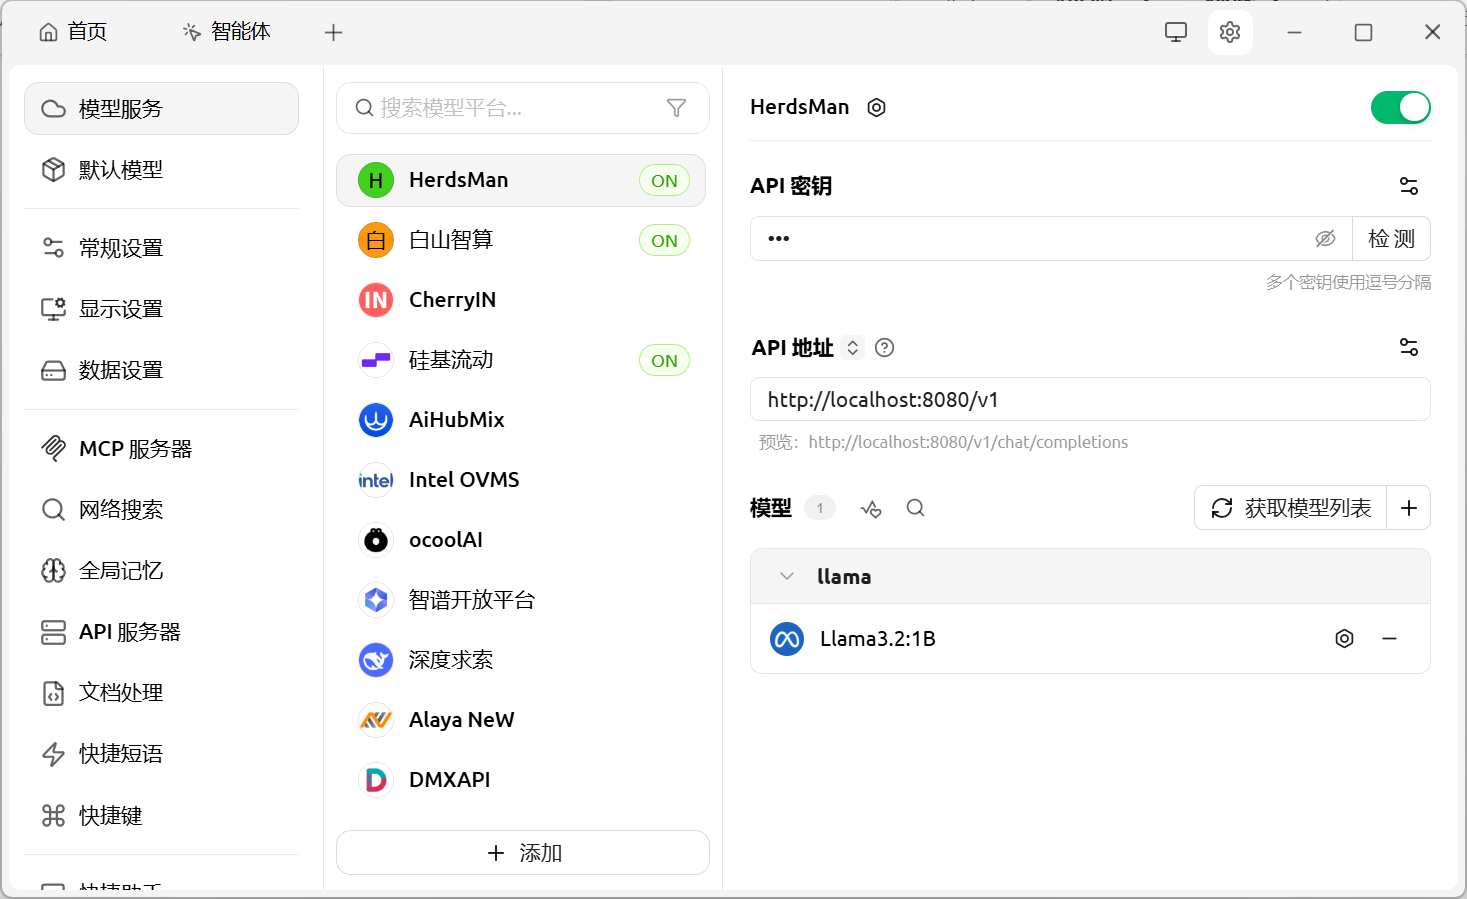Select the Alaya NeW provider text
Screen dimensions: 1467x899
coord(462,720)
